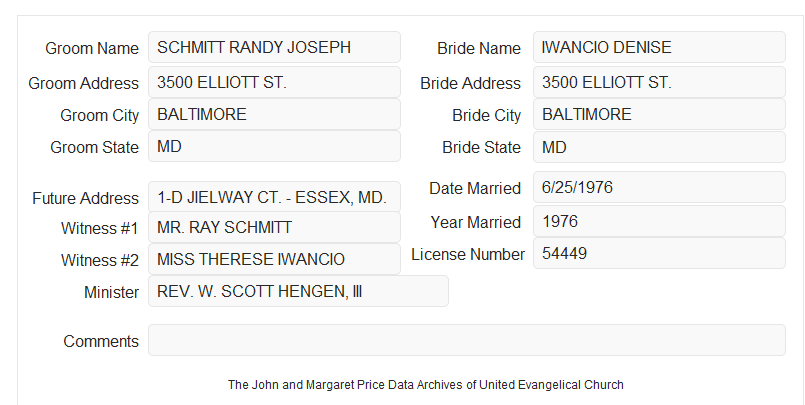This screenshot has height=405, width=805.
Task: Focus the Bride State MD field
Action: coord(659,147)
